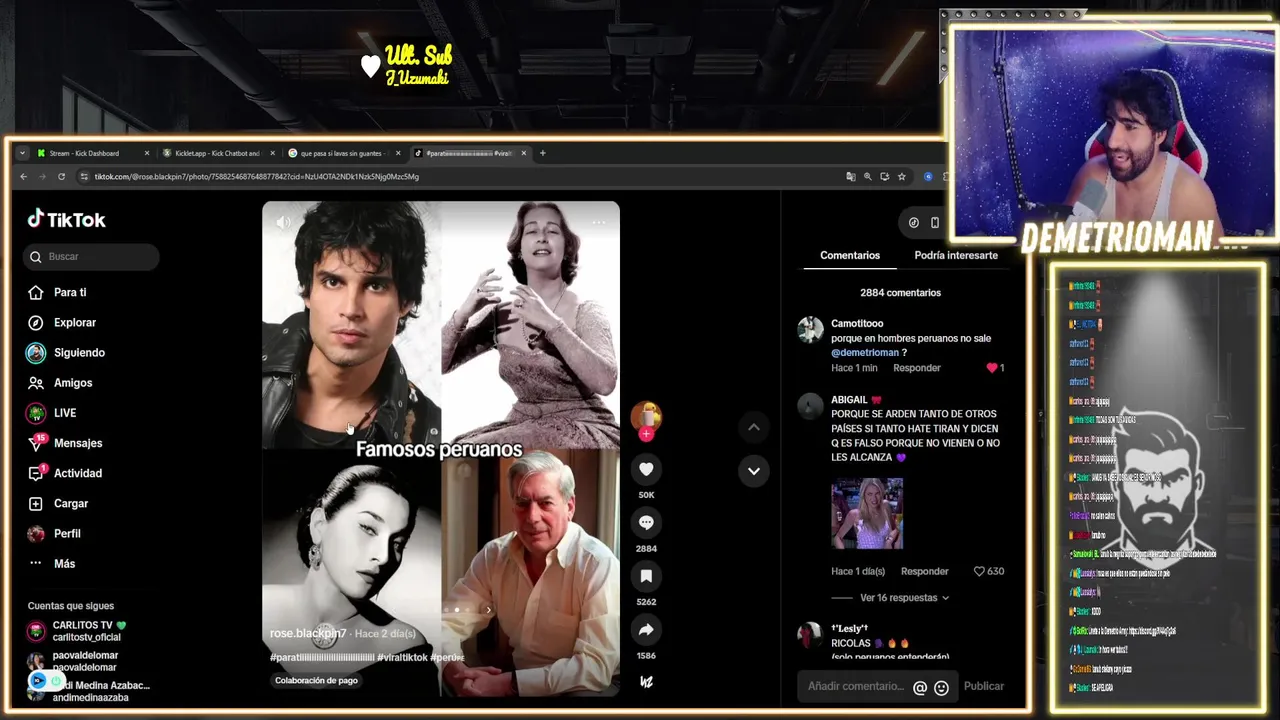Click the phone icon above comments
This screenshot has height=720, width=1280.
tap(935, 223)
